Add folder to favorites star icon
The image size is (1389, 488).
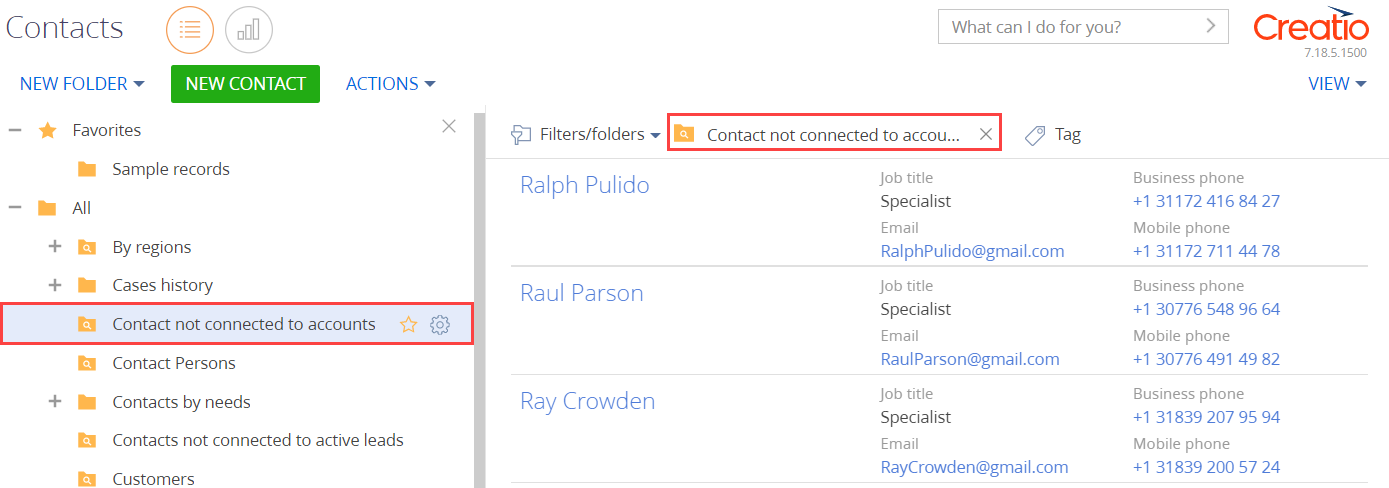(x=408, y=324)
